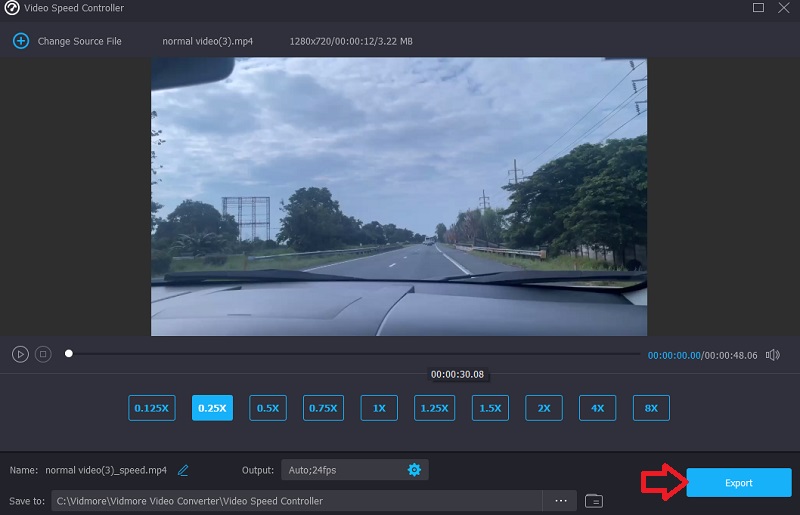Viewport: 800px width, 515px height.
Task: Choose the 2X speed option
Action: pyautogui.click(x=544, y=408)
